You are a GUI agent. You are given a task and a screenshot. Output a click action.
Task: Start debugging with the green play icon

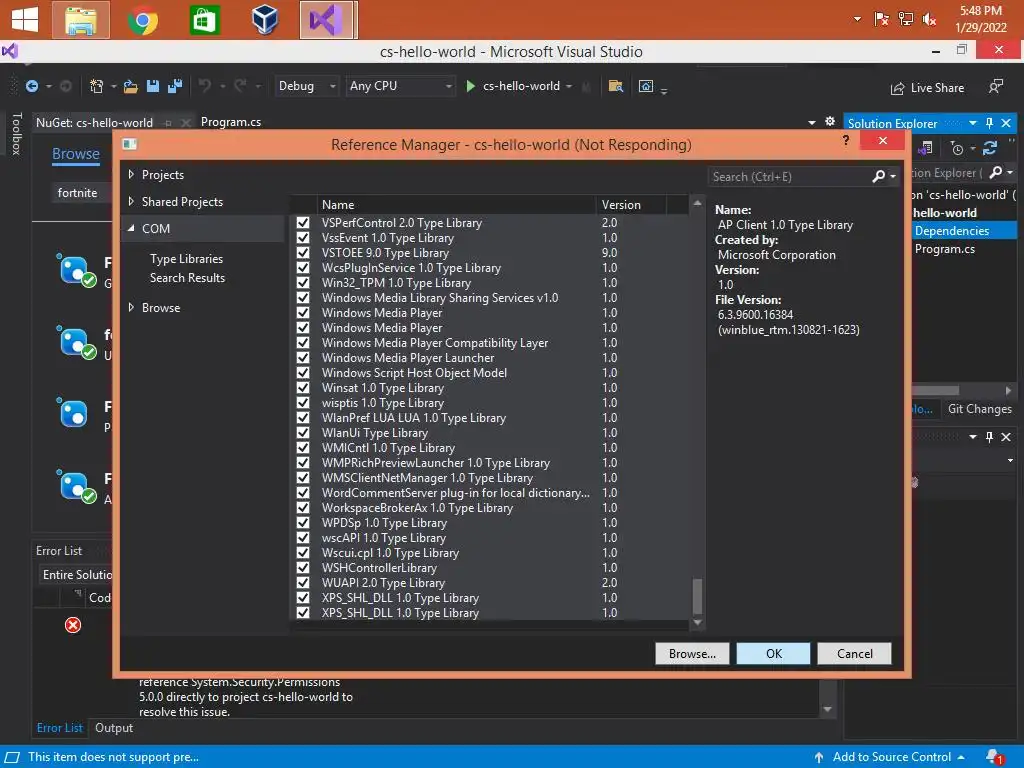pos(470,86)
